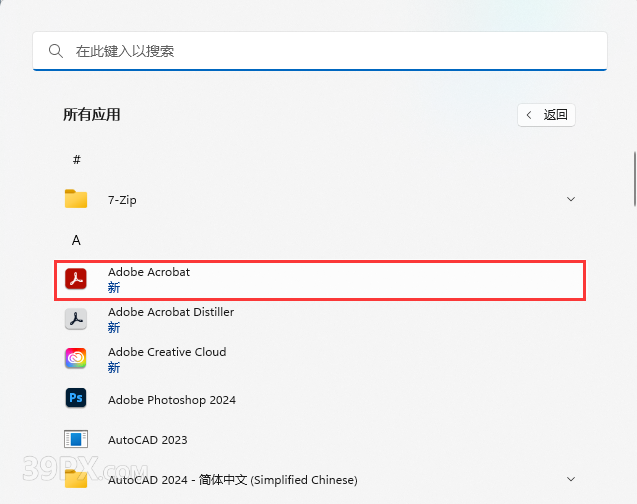
Task: Click AutoCAD 2024 - 简体中文 folder name
Action: coord(232,480)
